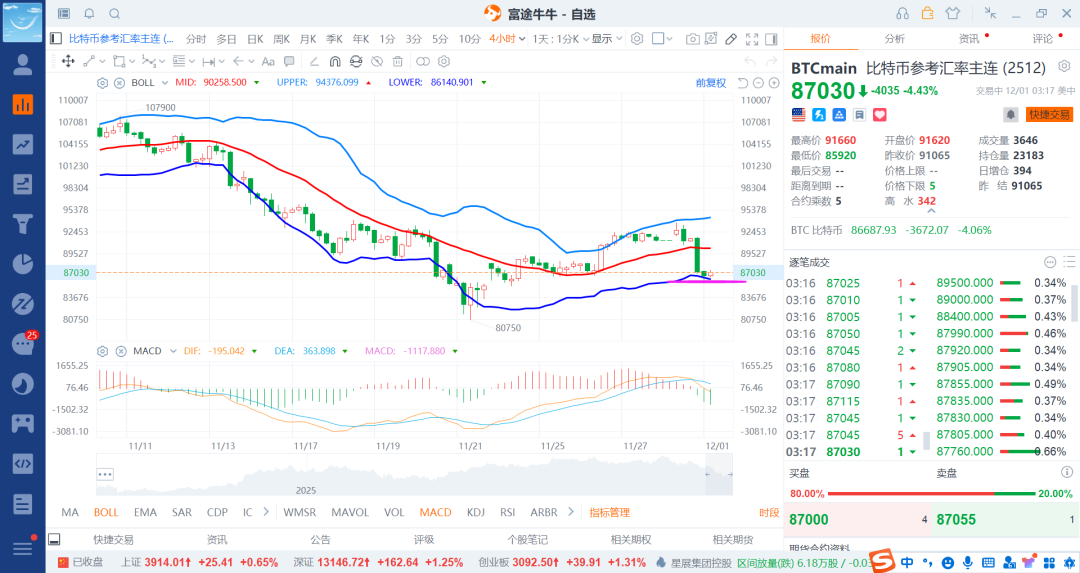1080x573 pixels.
Task: Click the 前复权 adjustment link
Action: click(x=711, y=83)
